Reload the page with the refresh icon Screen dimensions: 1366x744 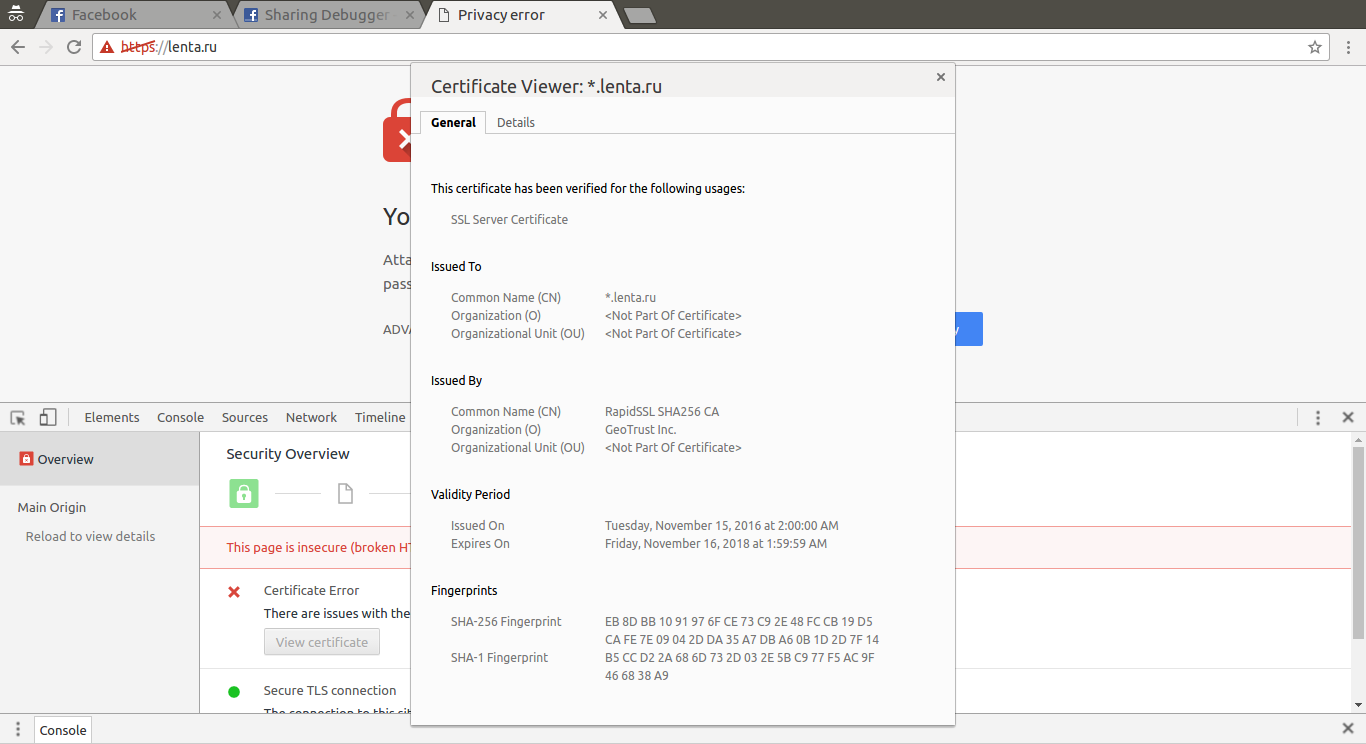pyautogui.click(x=74, y=47)
